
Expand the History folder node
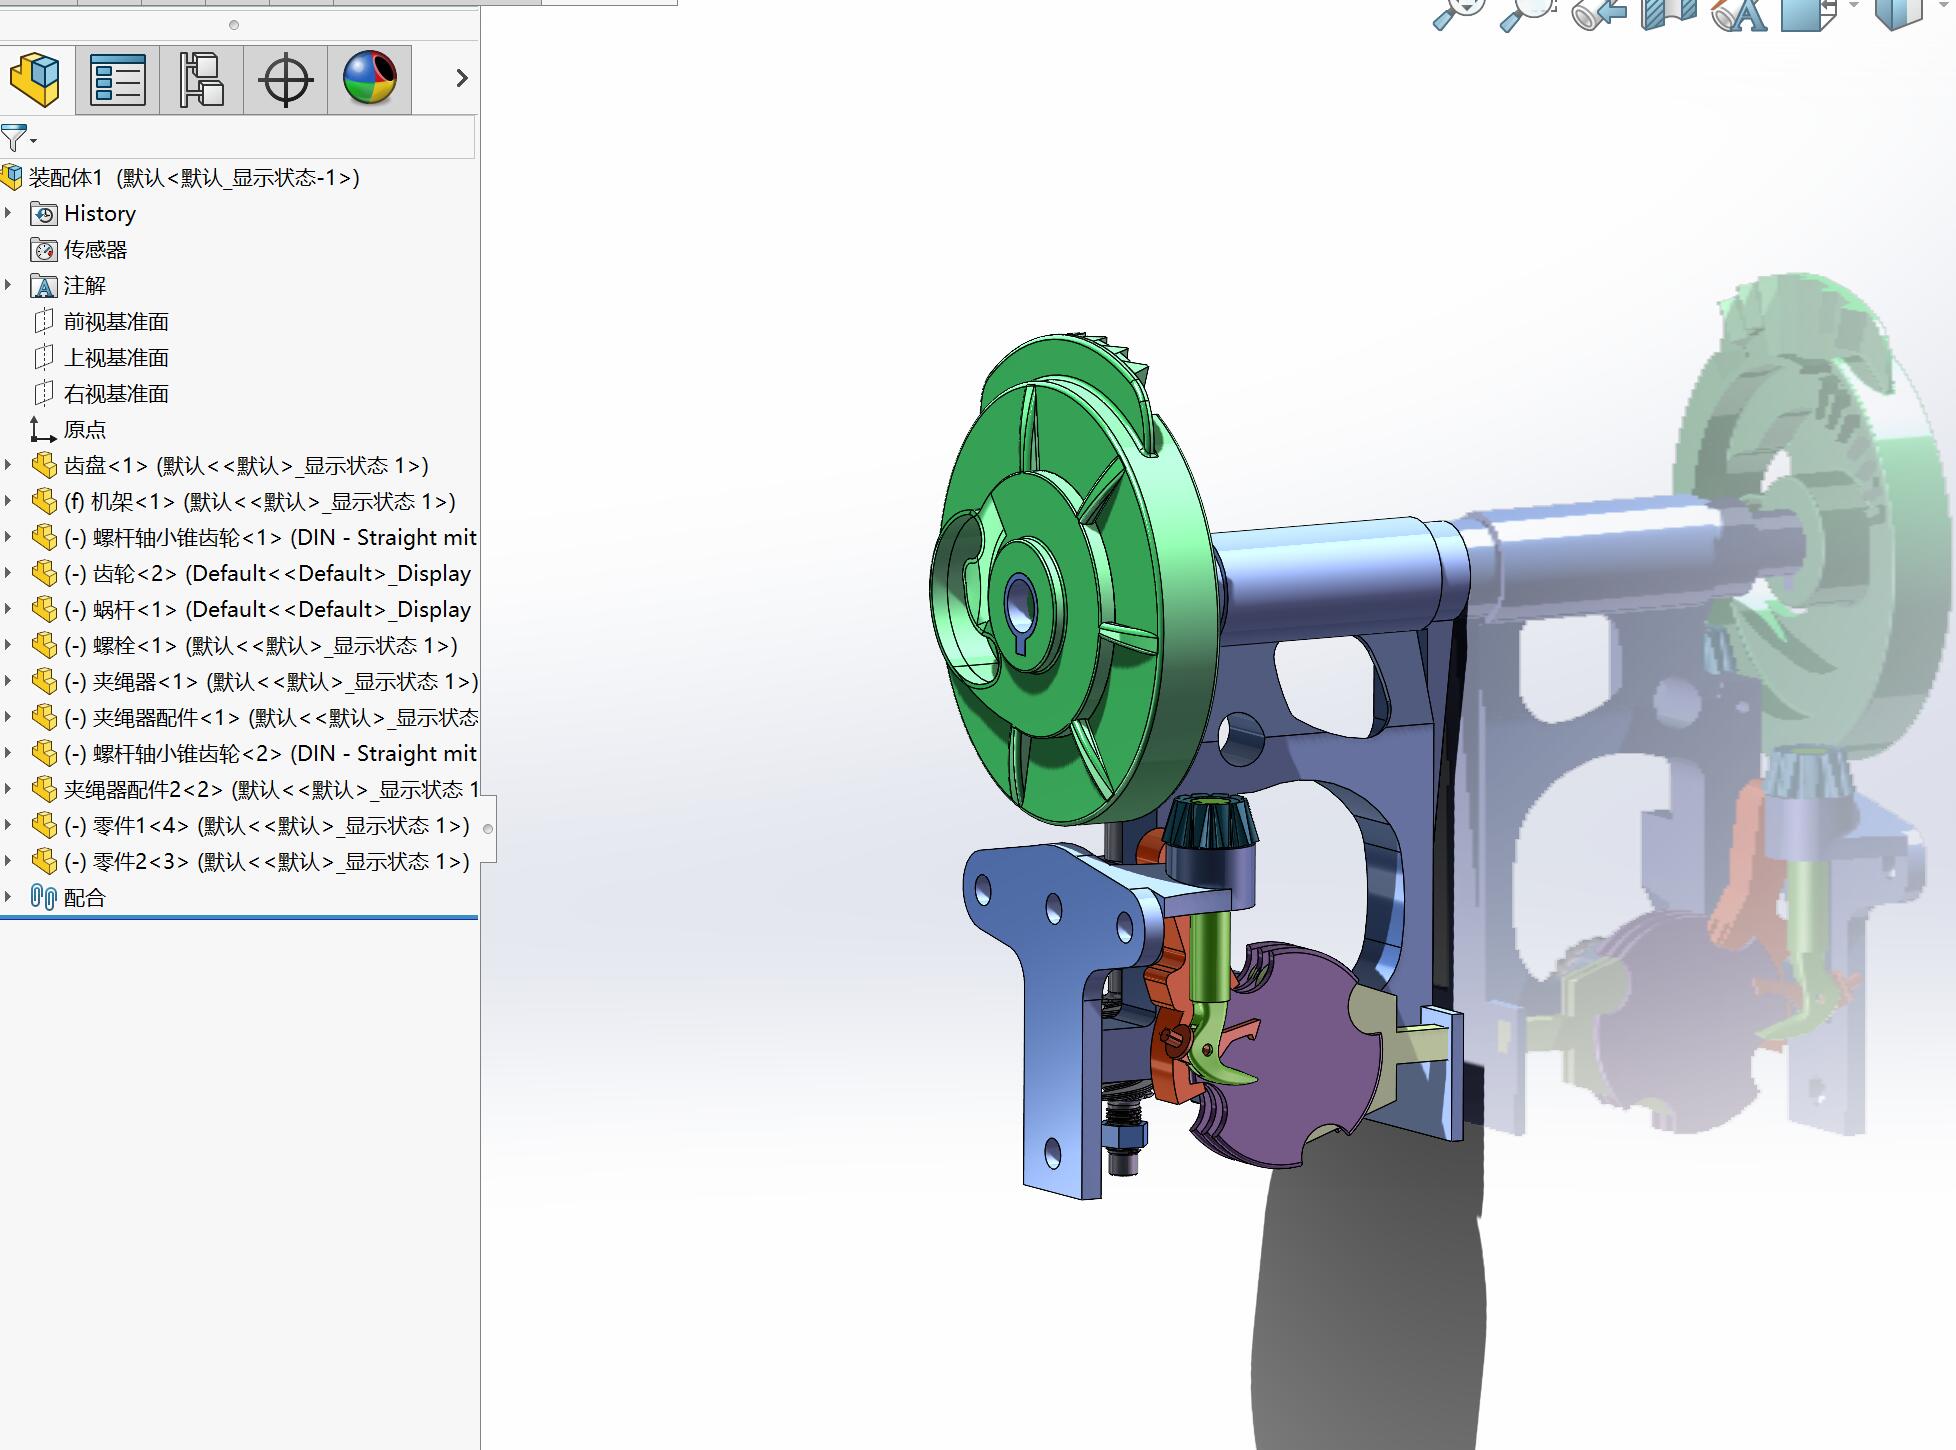pyautogui.click(x=9, y=213)
